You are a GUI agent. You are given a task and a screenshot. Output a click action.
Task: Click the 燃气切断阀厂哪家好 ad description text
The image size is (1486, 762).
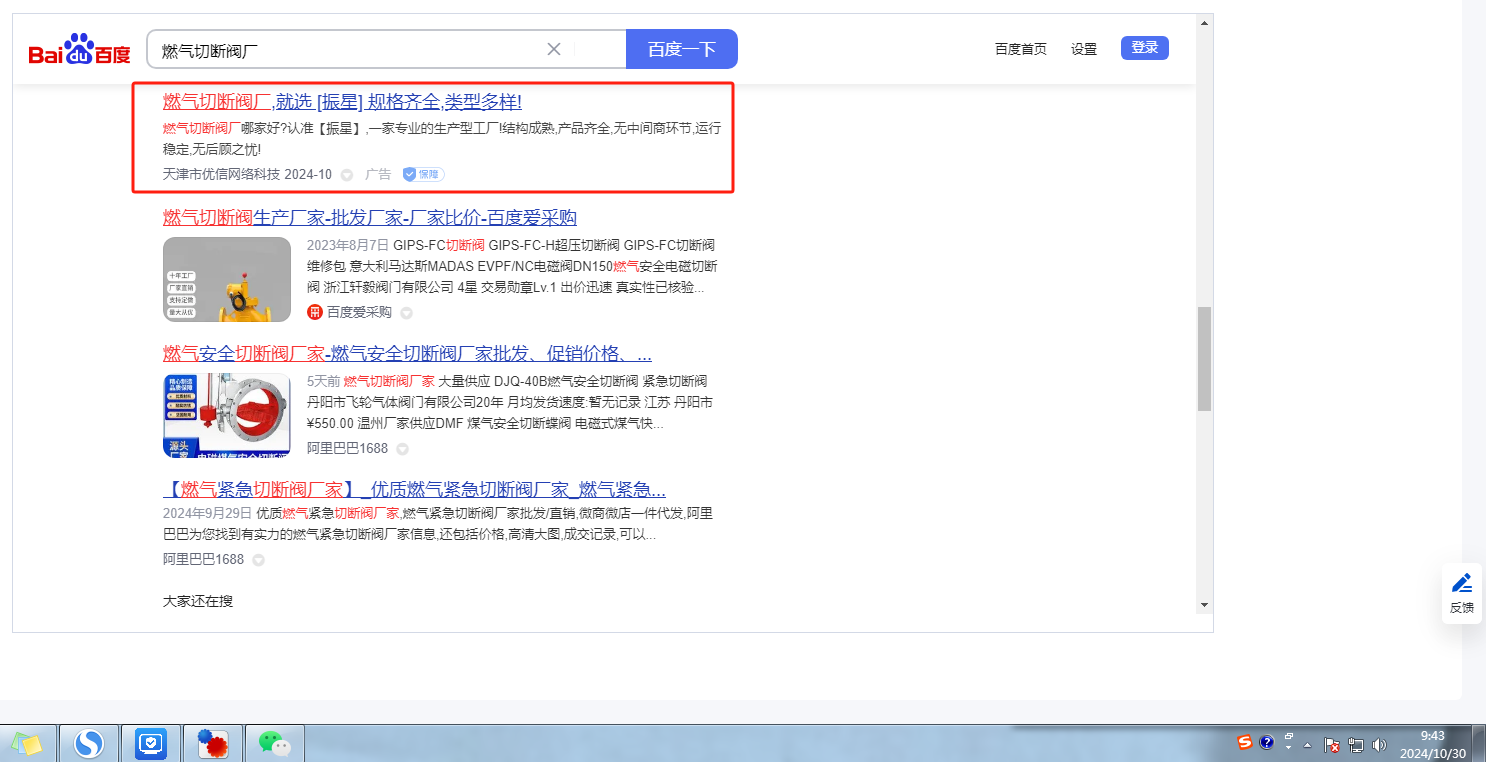[442, 138]
